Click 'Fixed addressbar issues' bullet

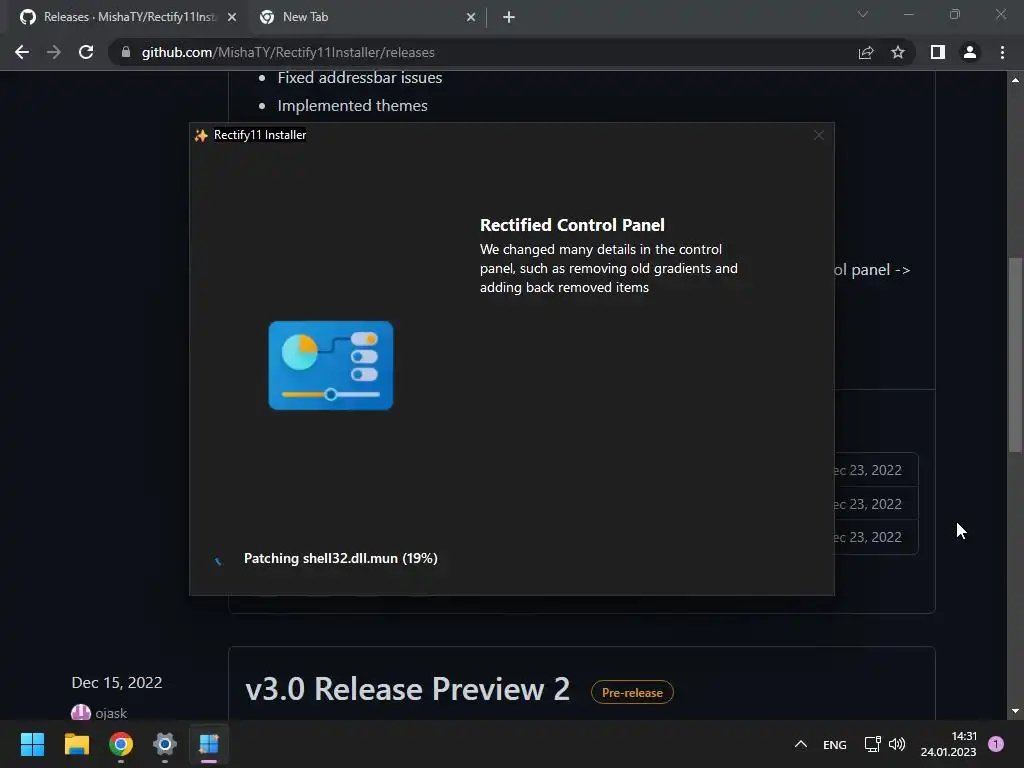(x=360, y=78)
